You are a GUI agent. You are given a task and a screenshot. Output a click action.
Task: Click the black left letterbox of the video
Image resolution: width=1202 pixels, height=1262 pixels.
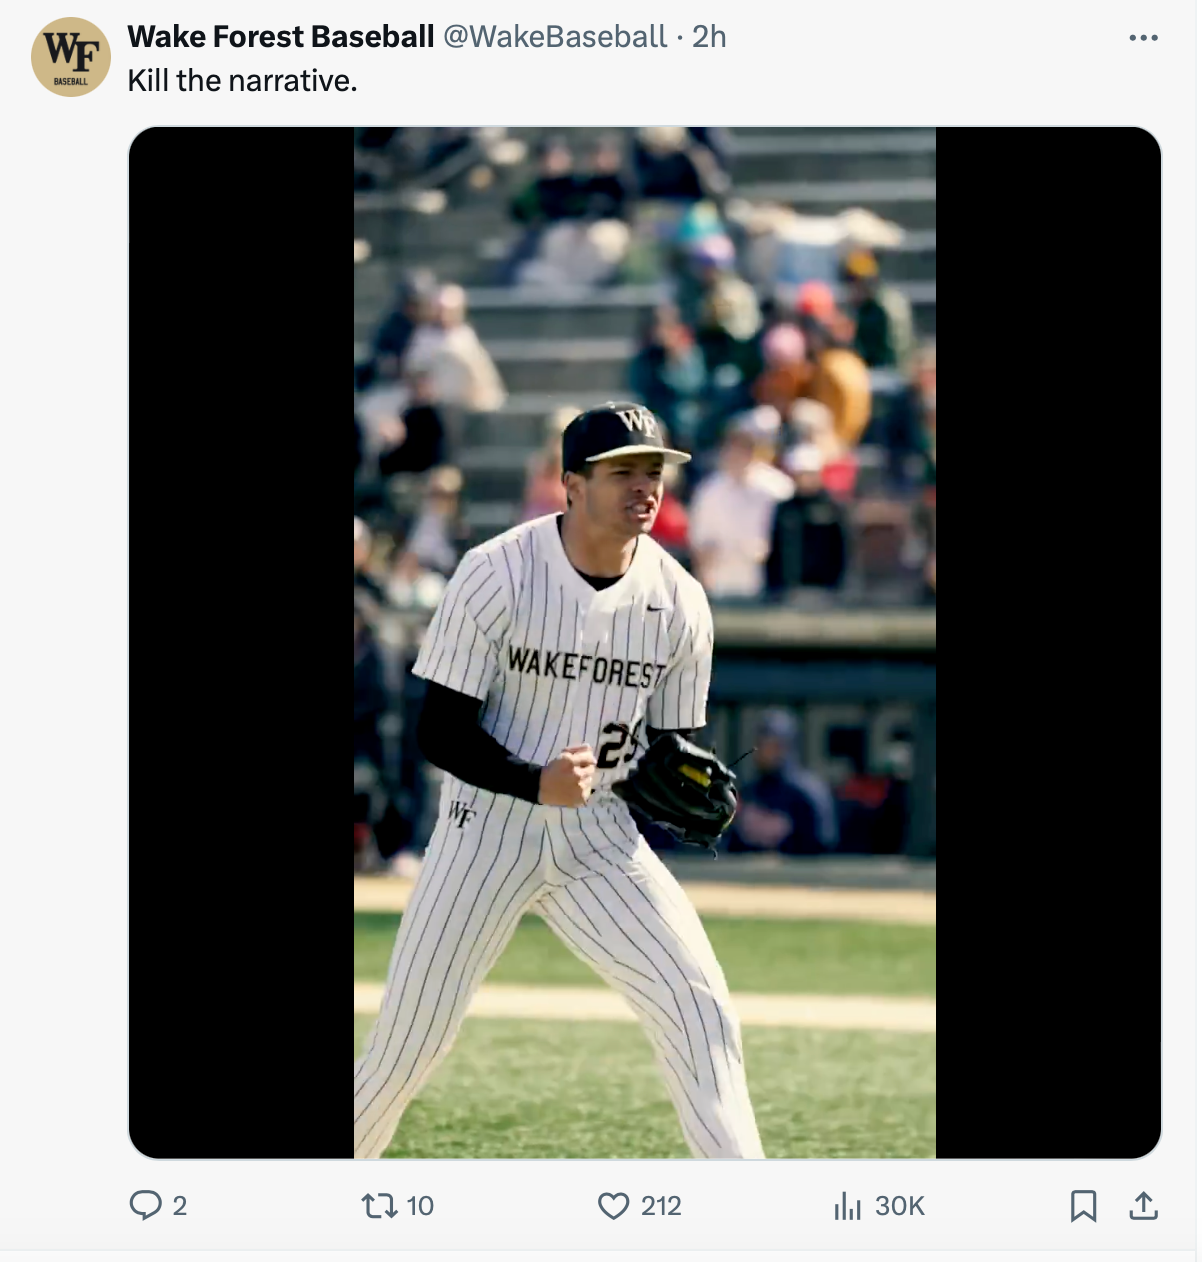(241, 642)
